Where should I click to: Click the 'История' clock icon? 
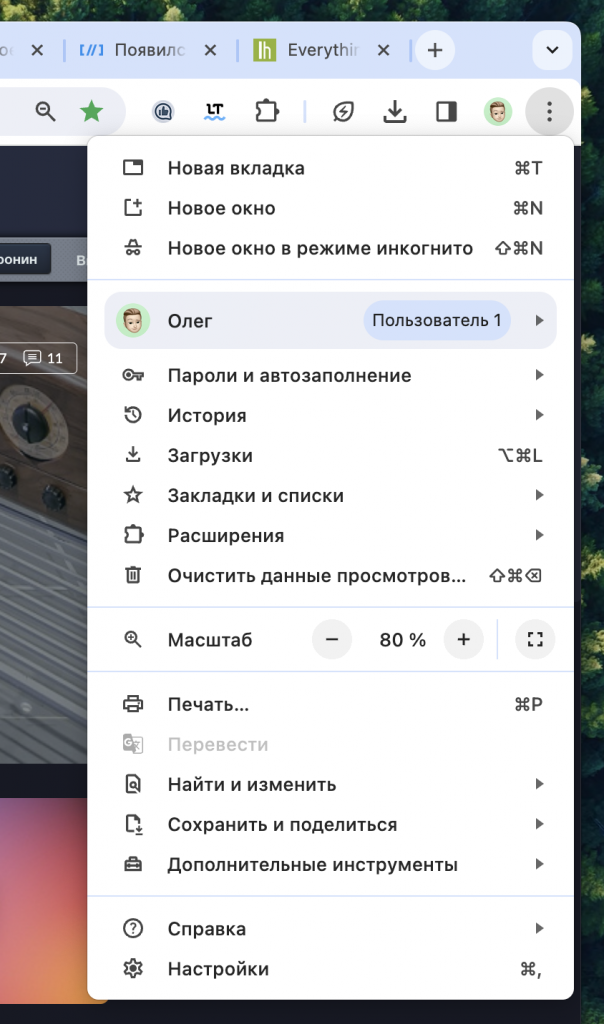133,415
